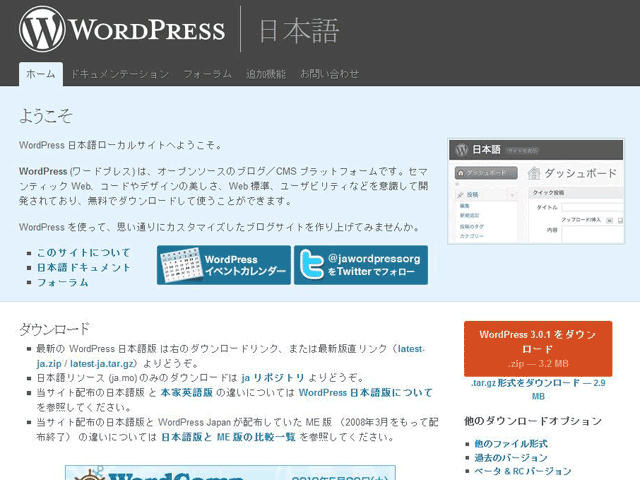Open the ドキュメンテーション menu item
Image resolution: width=640 pixels, height=480 pixels.
pyautogui.click(x=120, y=74)
